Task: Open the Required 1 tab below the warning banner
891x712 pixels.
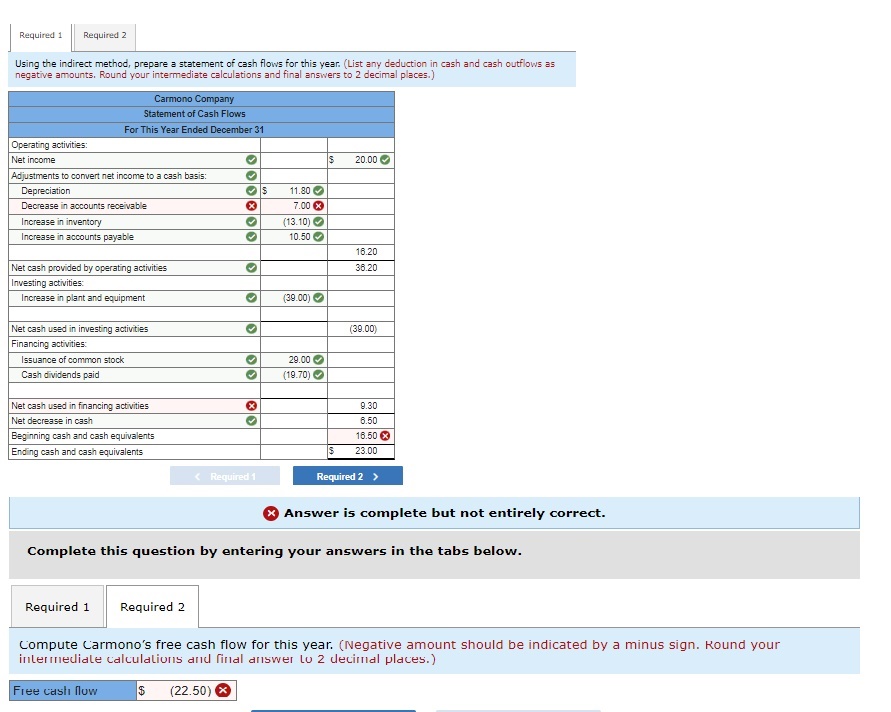Action: 57,606
